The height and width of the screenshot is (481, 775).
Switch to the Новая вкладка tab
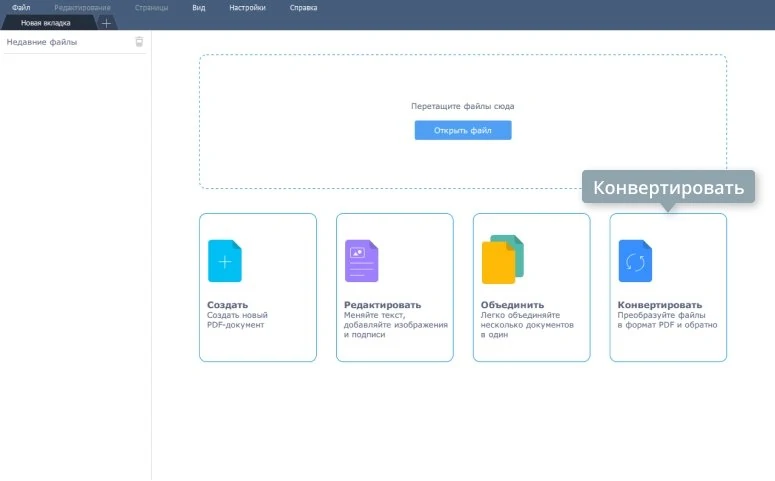(49, 22)
